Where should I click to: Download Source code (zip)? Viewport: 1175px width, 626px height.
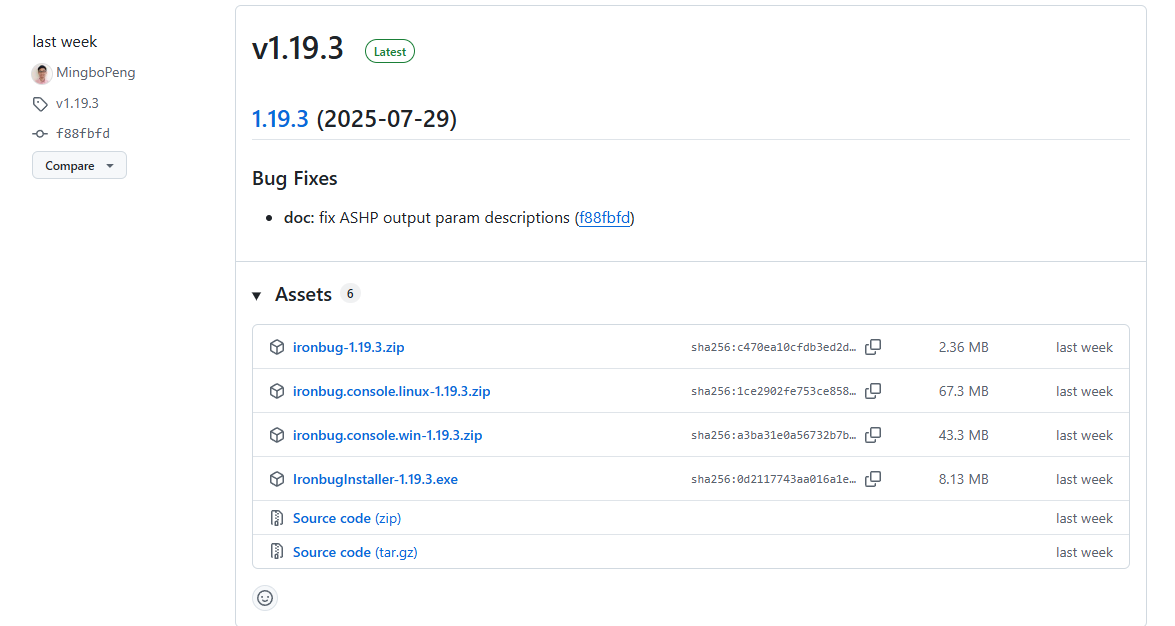pyautogui.click(x=346, y=519)
